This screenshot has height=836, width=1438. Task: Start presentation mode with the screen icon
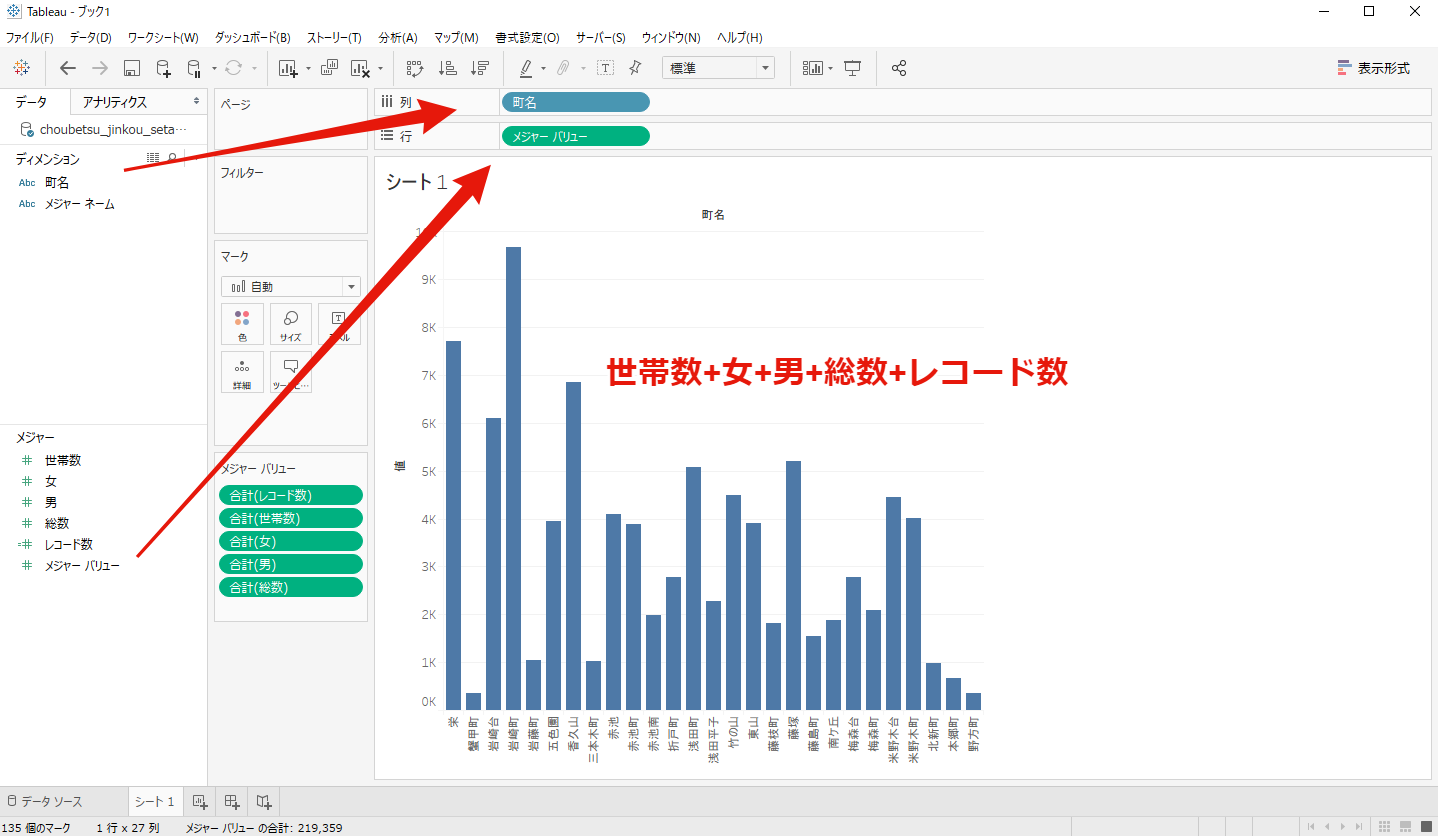(852, 68)
